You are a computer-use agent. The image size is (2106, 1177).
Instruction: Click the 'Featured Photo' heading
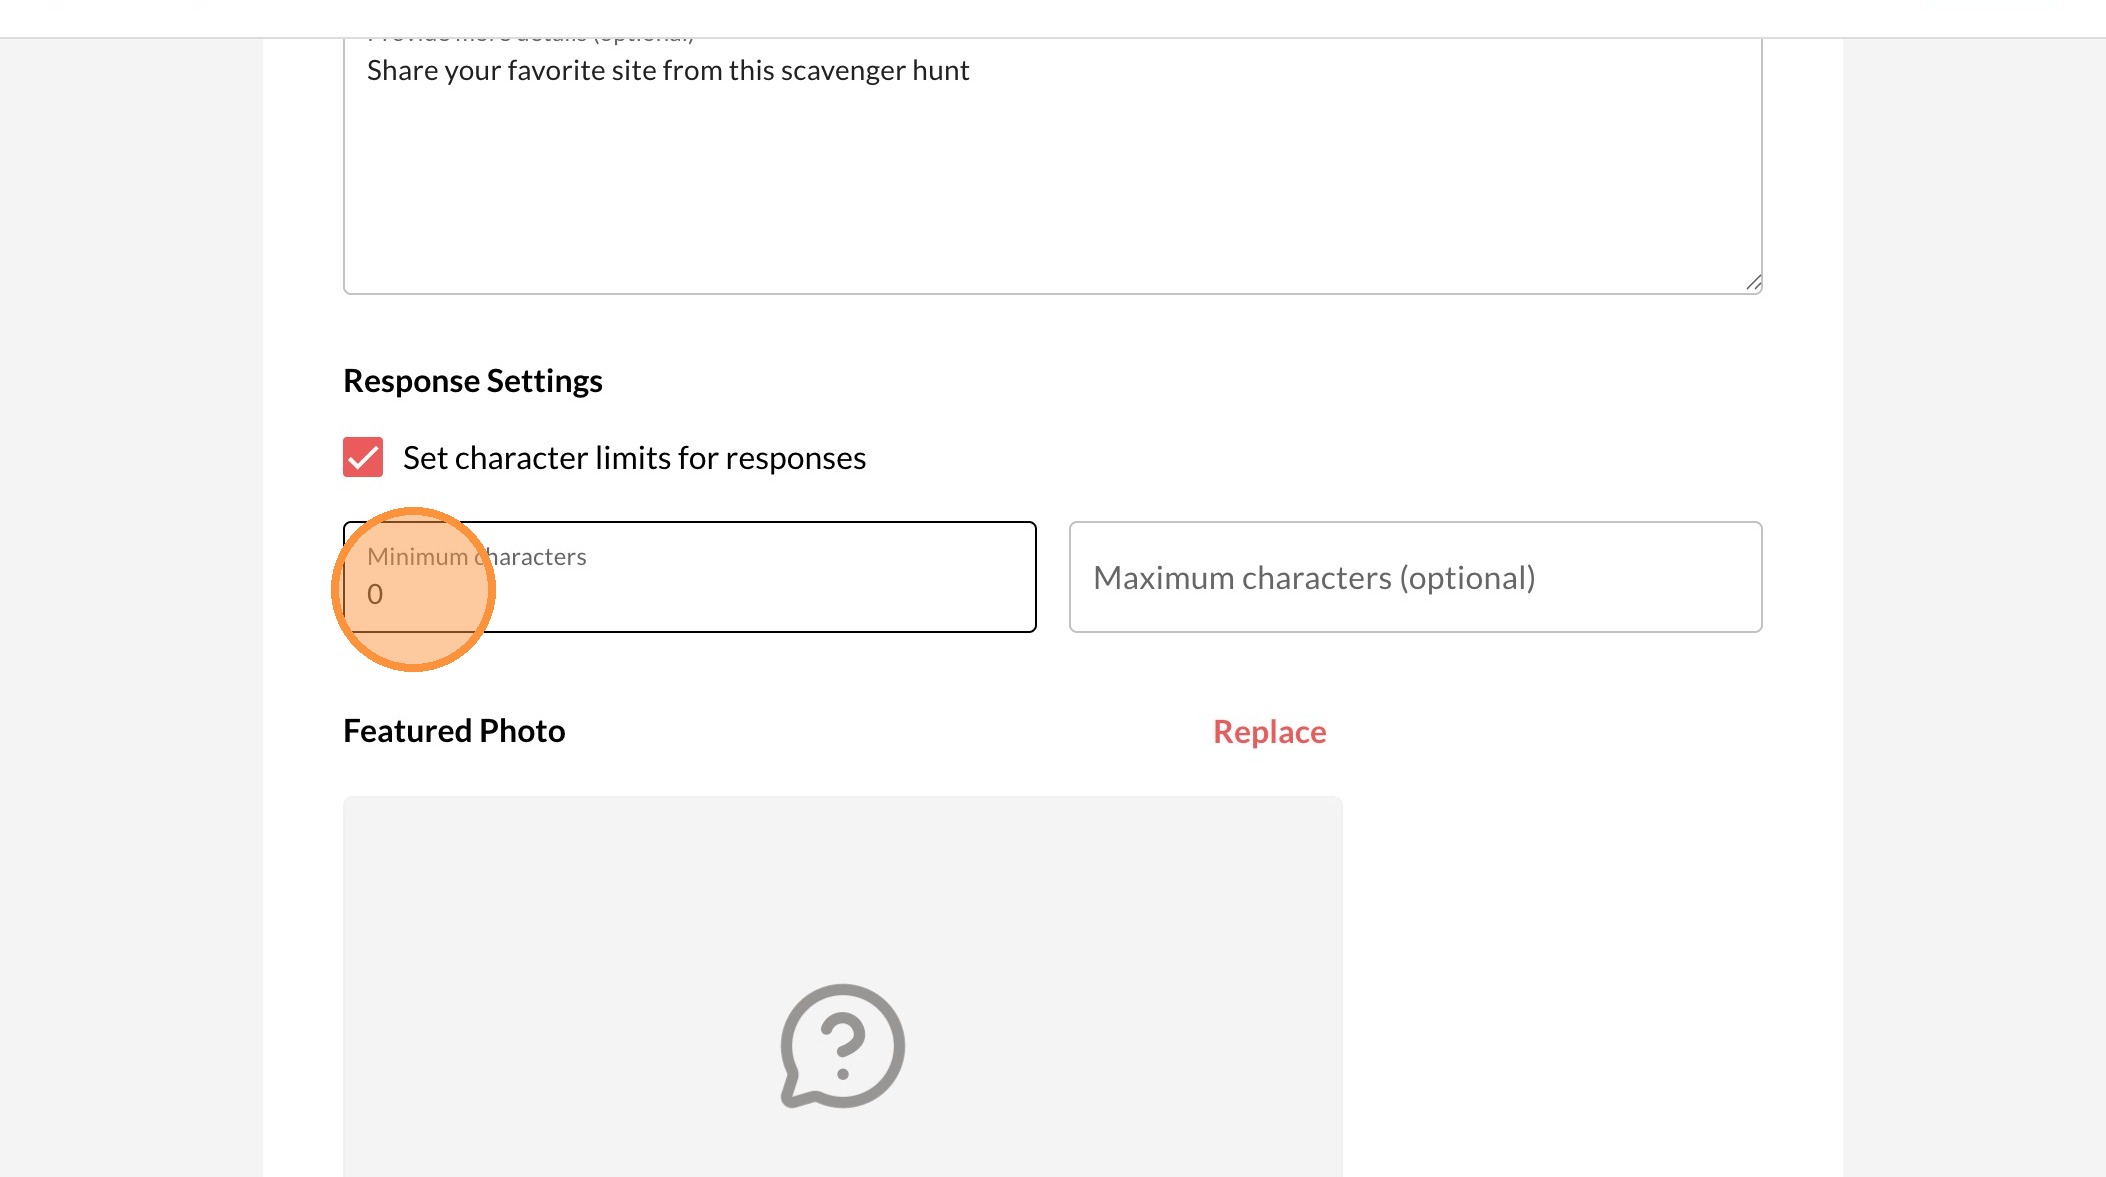coord(454,731)
